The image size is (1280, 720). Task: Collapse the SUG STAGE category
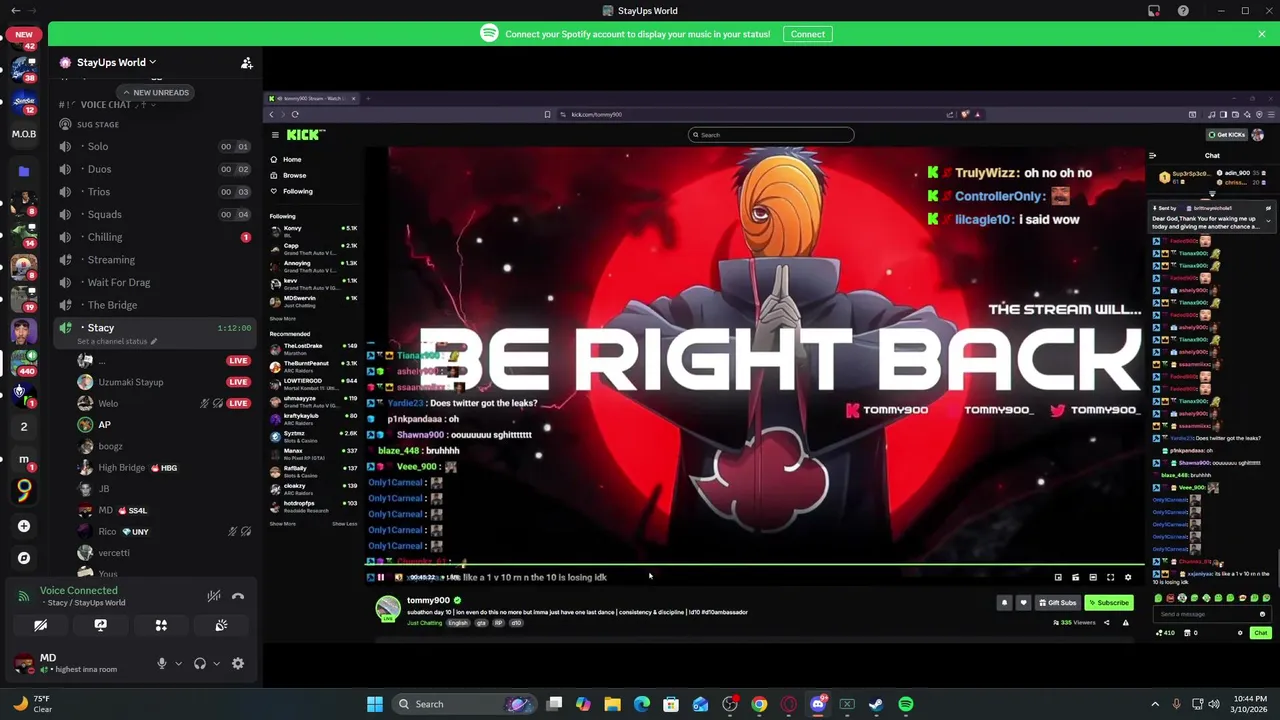click(x=98, y=124)
